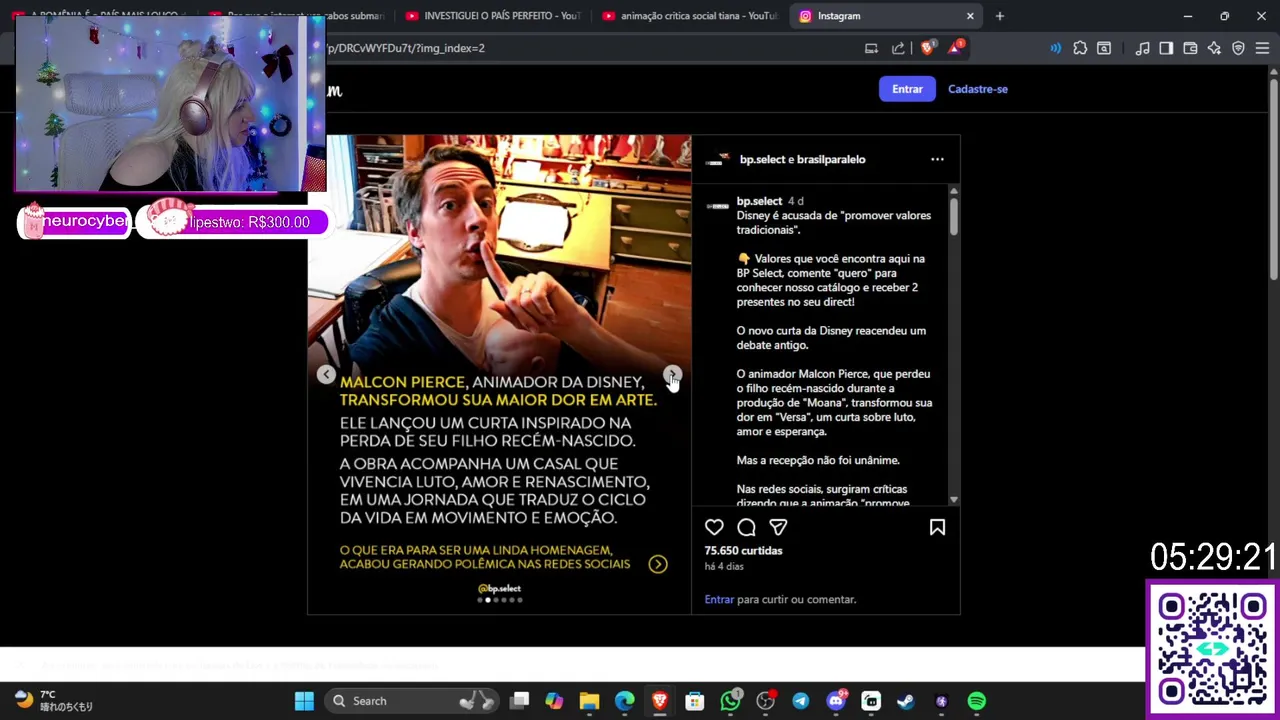Open Microsoft Copilot from the taskbar
Screen dimensions: 1280x720
554,701
